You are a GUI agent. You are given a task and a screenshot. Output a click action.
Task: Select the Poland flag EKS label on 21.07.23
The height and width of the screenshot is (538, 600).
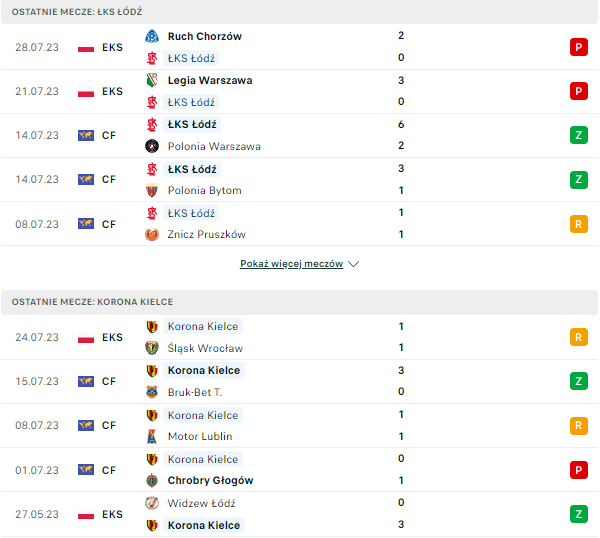click(x=100, y=91)
